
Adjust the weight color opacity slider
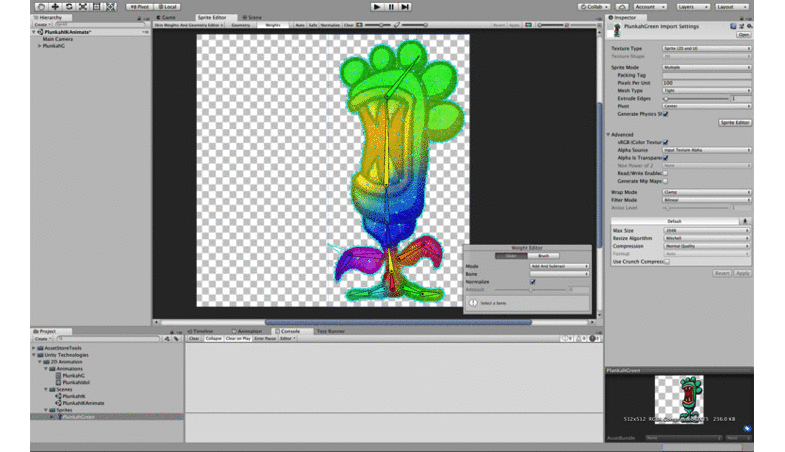[377, 25]
